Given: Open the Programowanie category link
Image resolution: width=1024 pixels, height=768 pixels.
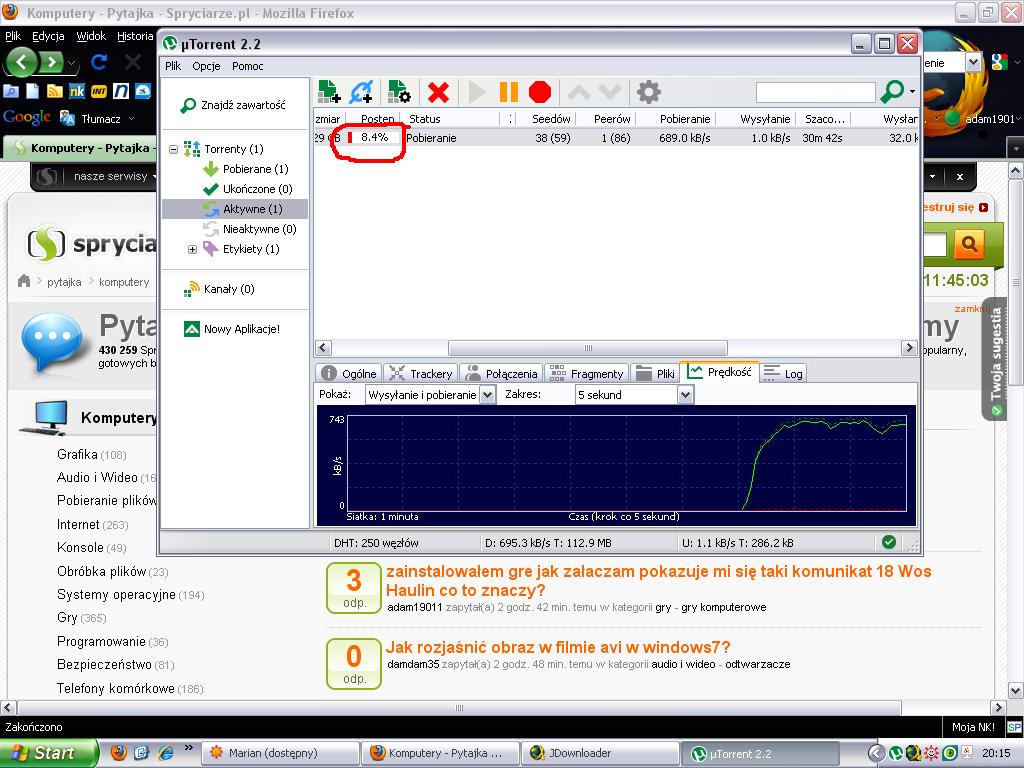Looking at the screenshot, I should 101,641.
